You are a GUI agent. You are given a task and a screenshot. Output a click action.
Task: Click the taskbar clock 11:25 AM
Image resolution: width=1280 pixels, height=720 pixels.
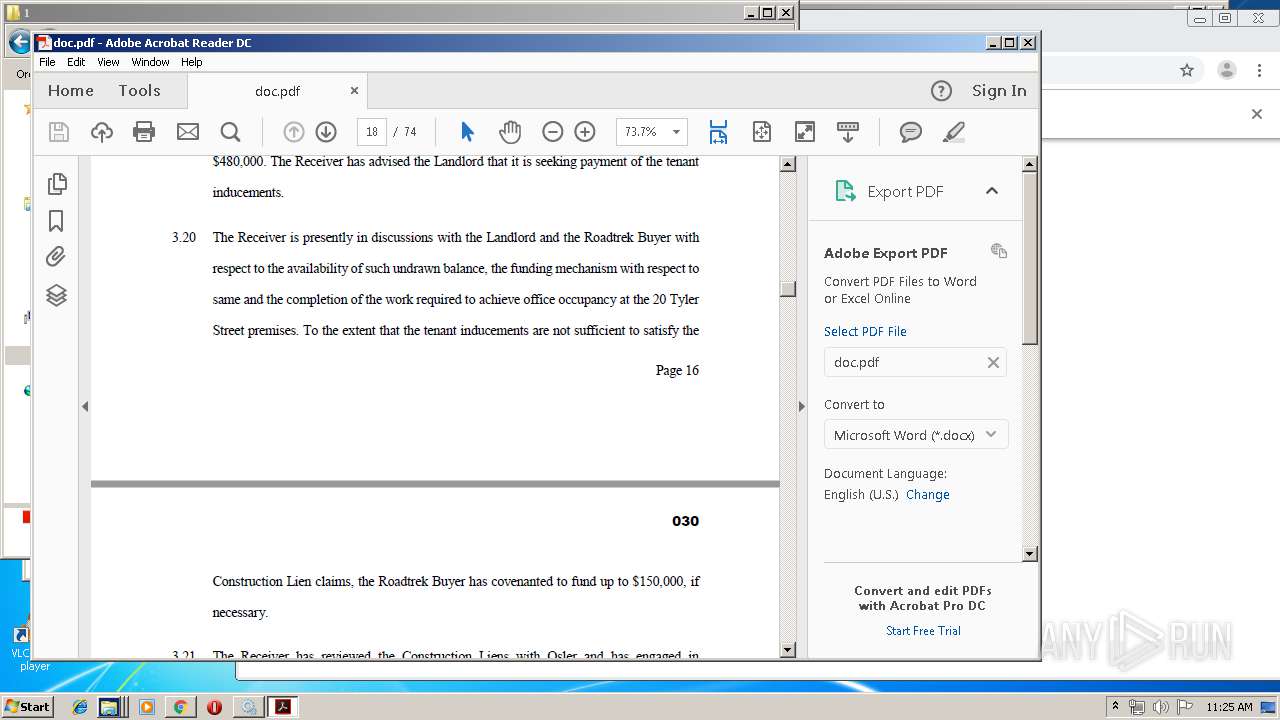coord(1229,707)
